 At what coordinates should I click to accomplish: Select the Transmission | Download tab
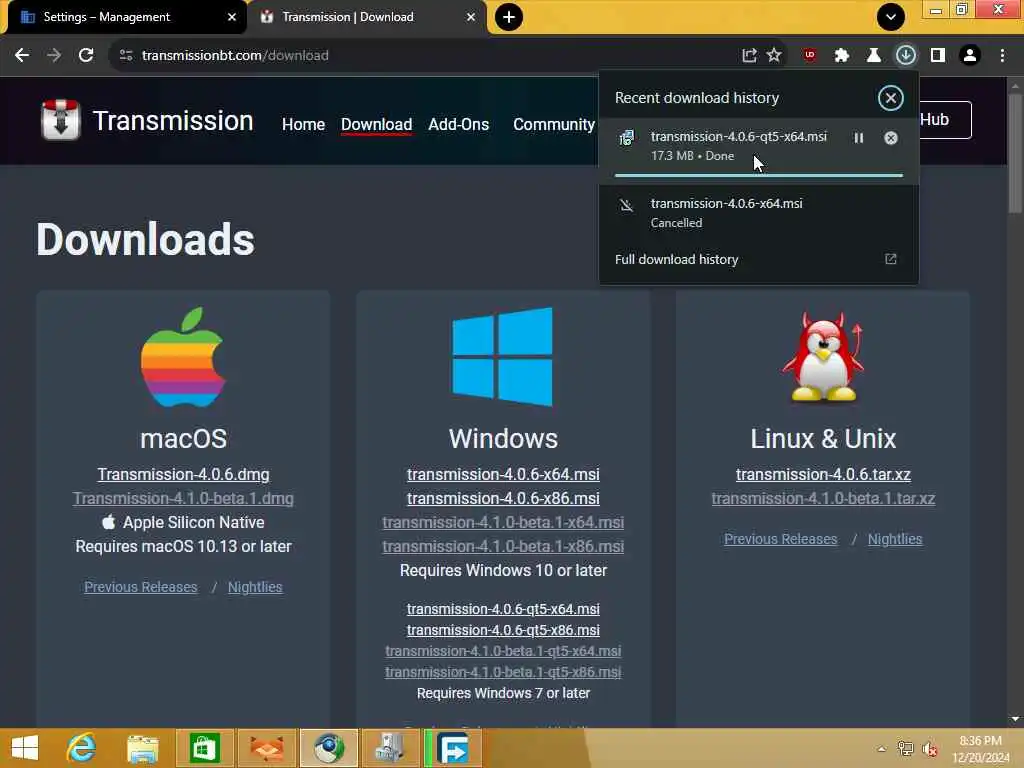367,17
